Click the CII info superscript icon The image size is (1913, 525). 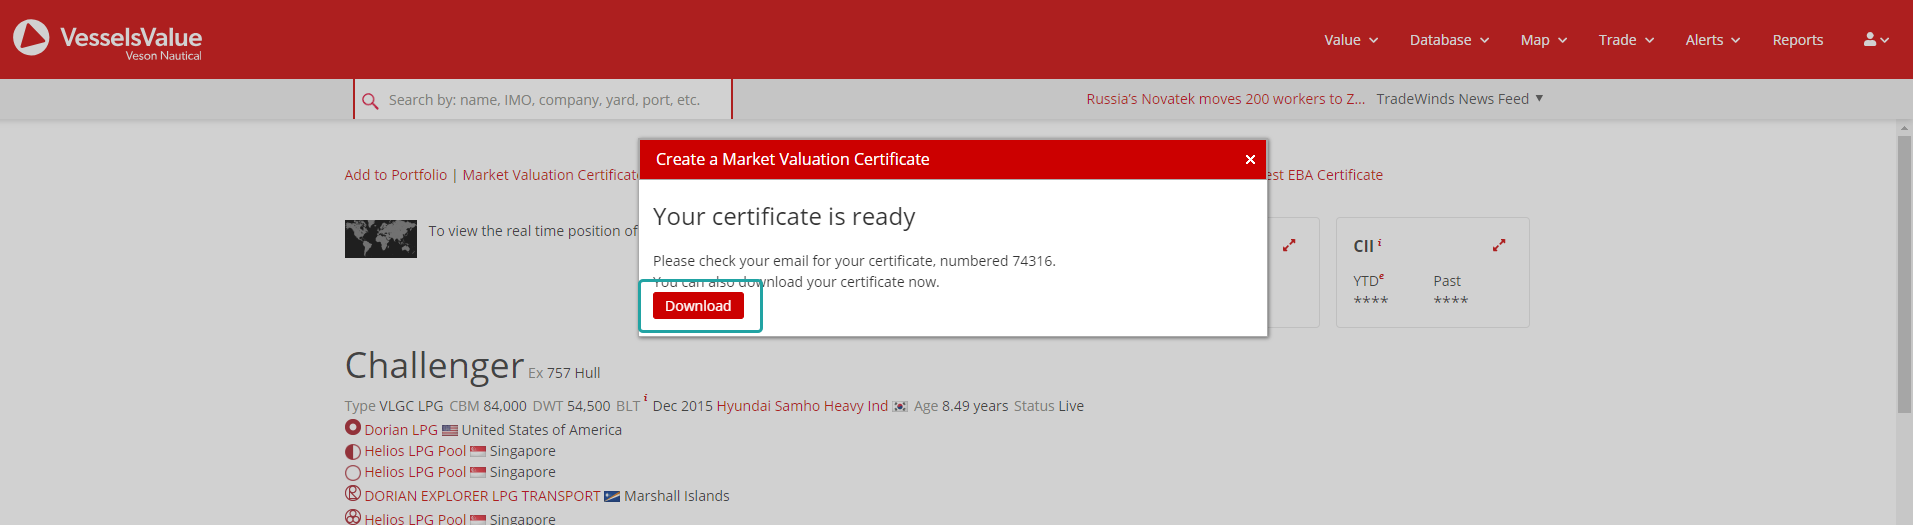coord(1380,242)
